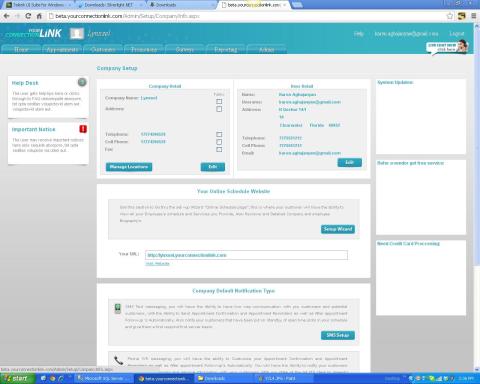Click the Setup Wizard button

point(338,229)
